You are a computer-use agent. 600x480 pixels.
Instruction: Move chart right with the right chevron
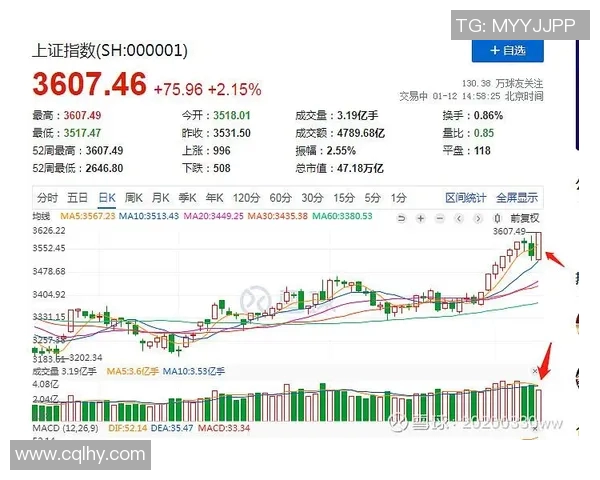[x=478, y=219]
